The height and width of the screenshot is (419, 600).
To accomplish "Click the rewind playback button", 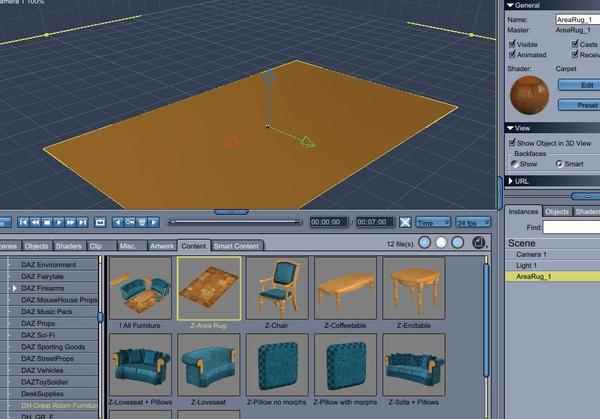I will tap(35, 222).
